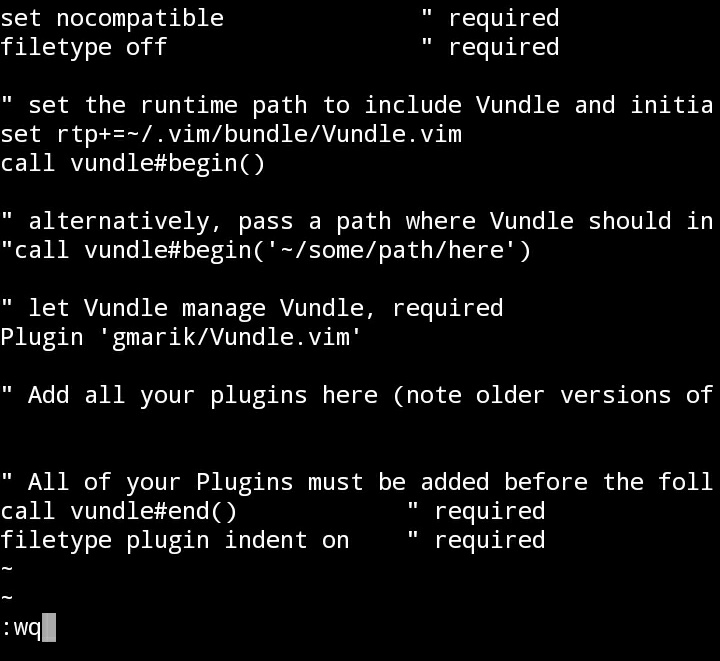Click the ':wq' command line prompt
This screenshot has width=720, height=661.
pyautogui.click(x=28, y=627)
